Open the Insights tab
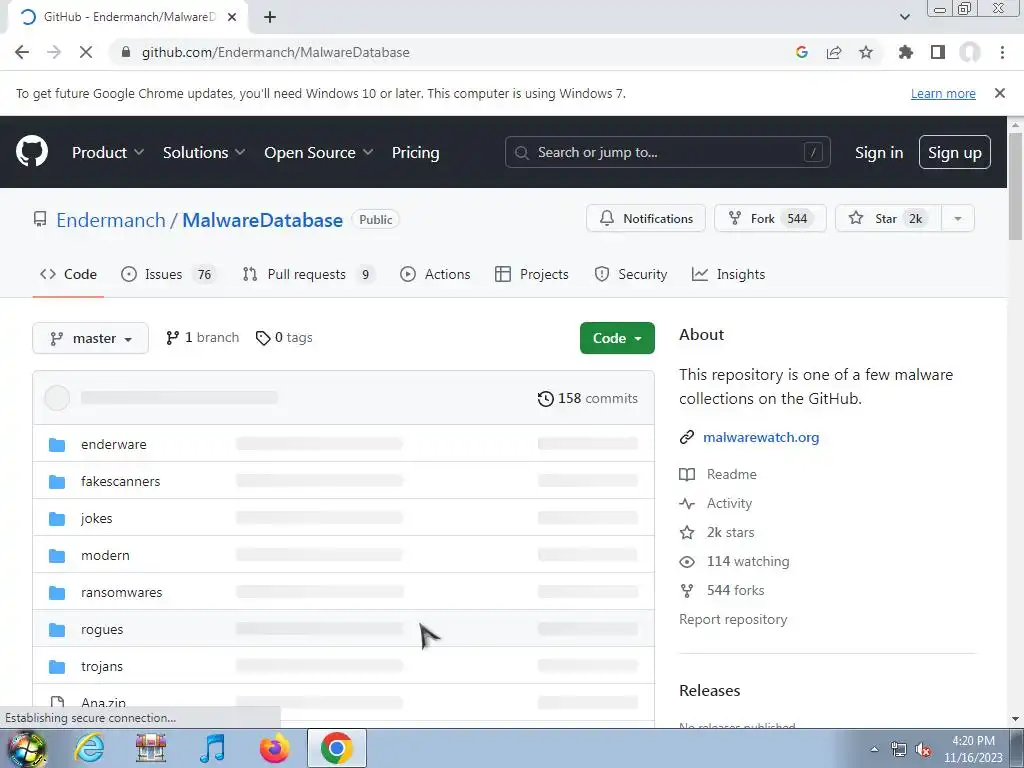1024x768 pixels. (729, 274)
